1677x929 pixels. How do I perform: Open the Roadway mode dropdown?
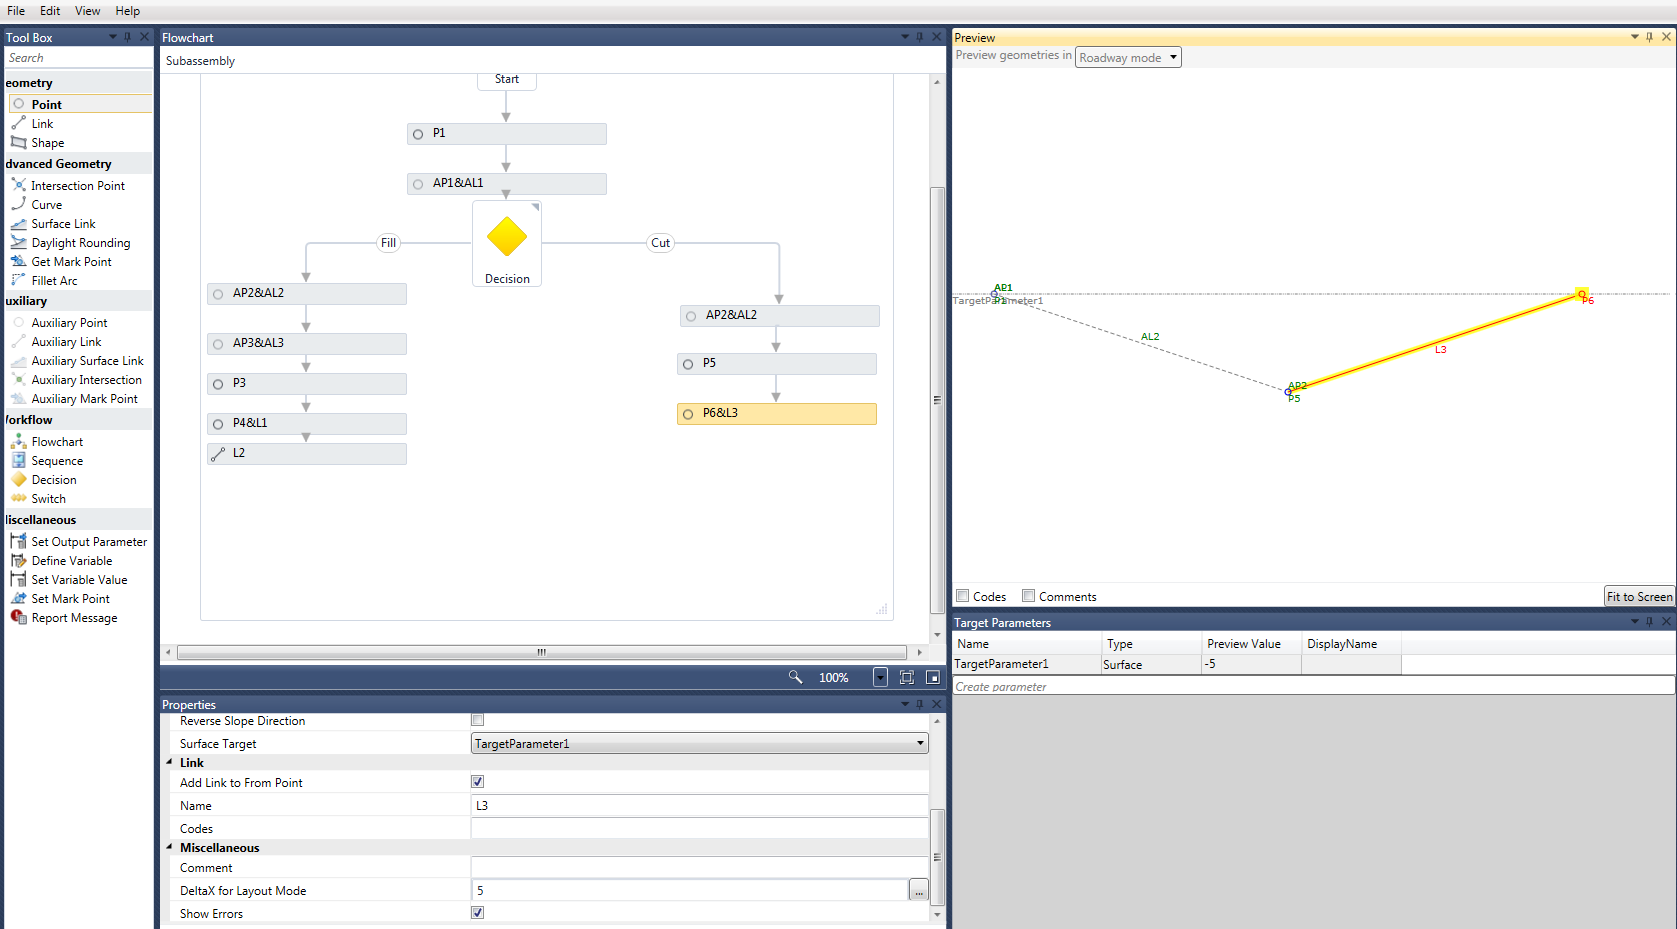coord(1128,57)
